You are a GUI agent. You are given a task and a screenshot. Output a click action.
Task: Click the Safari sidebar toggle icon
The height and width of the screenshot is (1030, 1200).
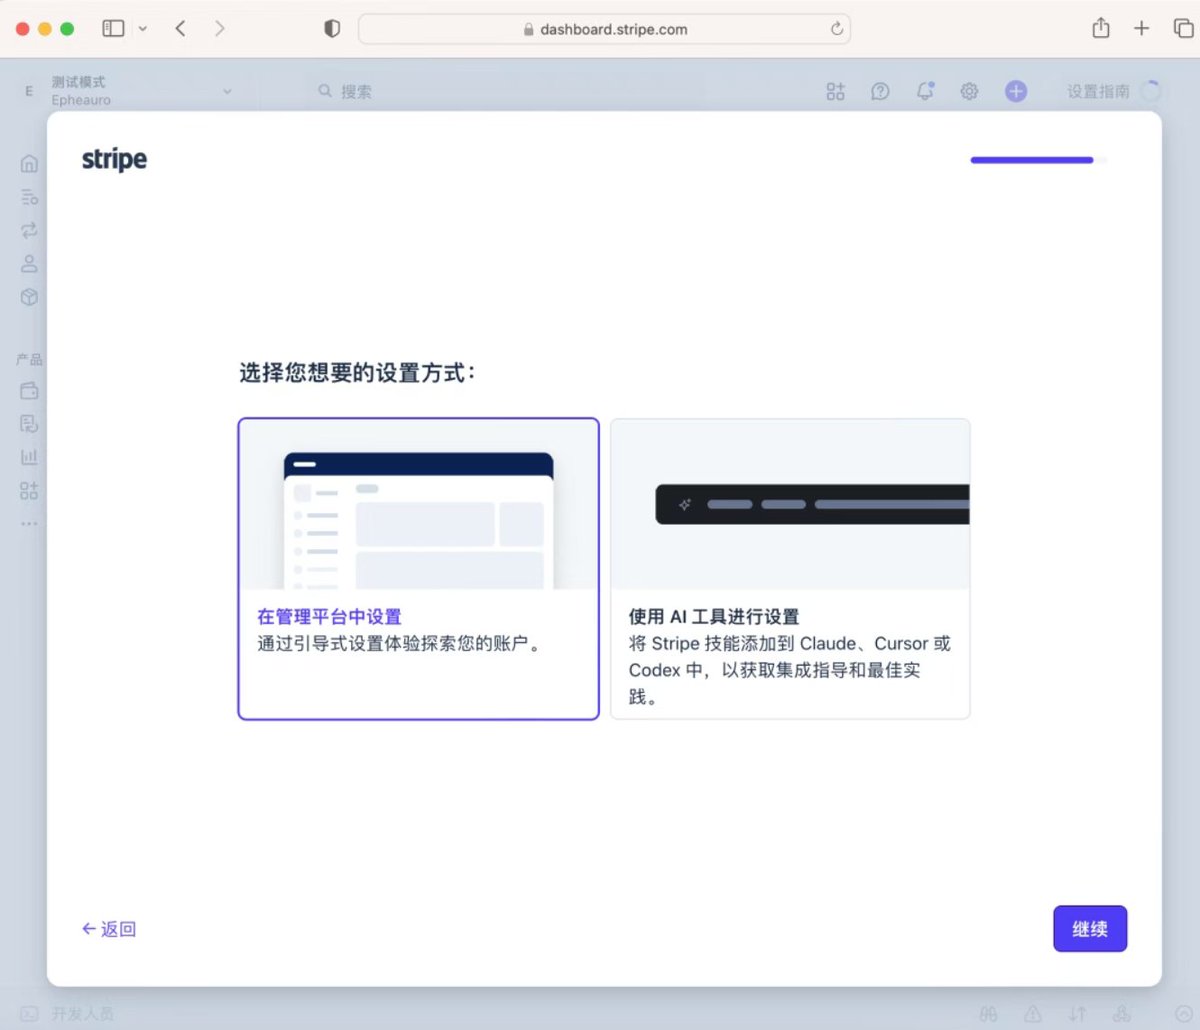tap(113, 29)
